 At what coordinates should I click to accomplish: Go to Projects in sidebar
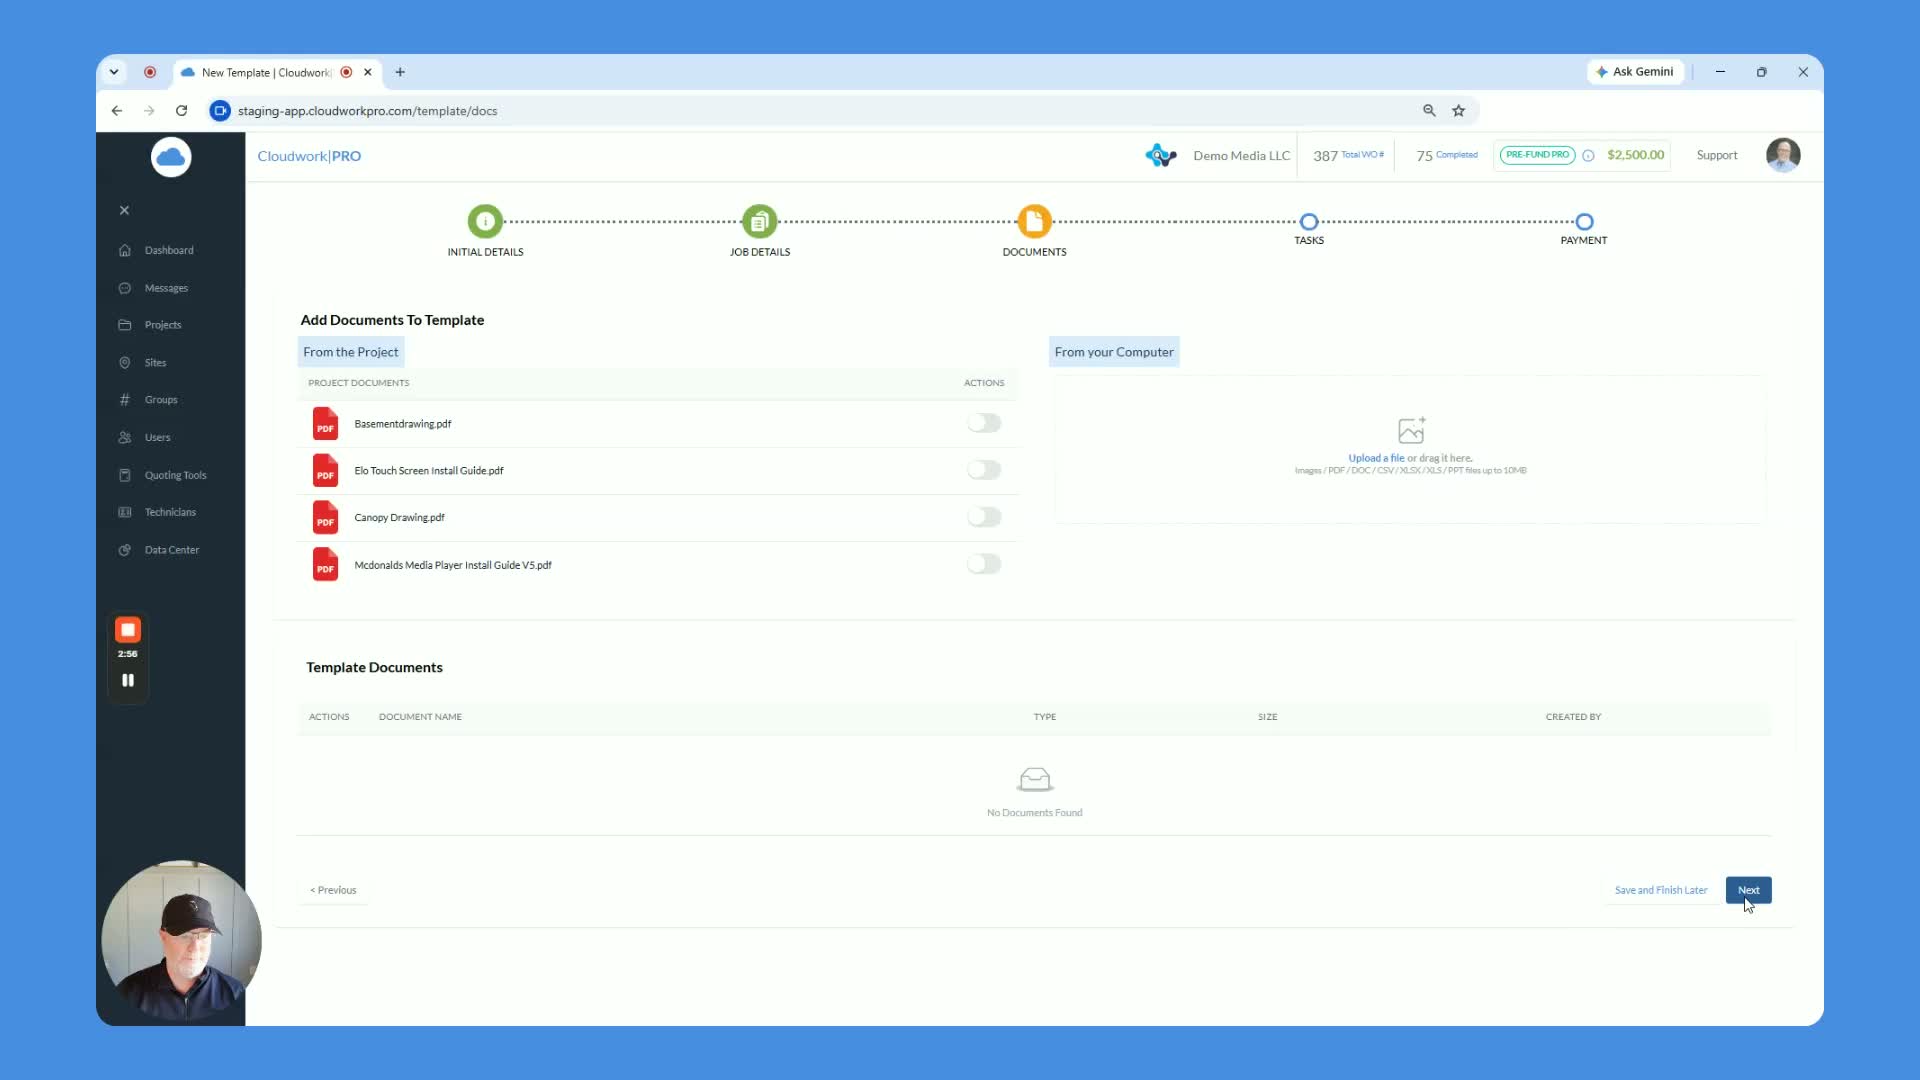click(162, 325)
